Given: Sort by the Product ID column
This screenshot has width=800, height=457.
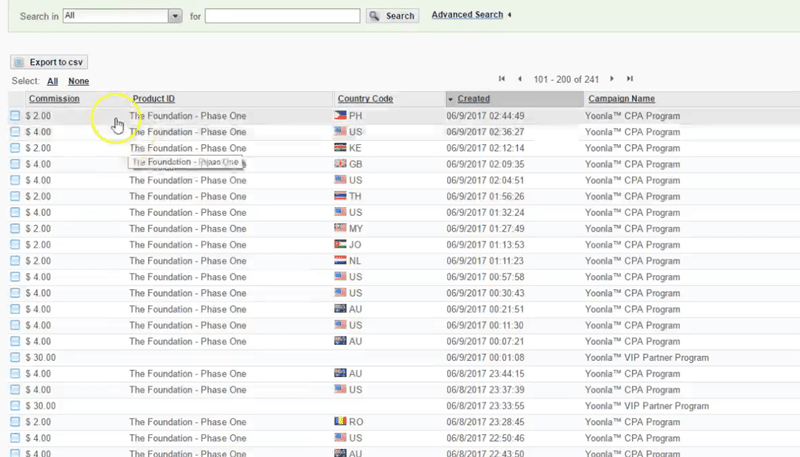Looking at the screenshot, I should (154, 98).
